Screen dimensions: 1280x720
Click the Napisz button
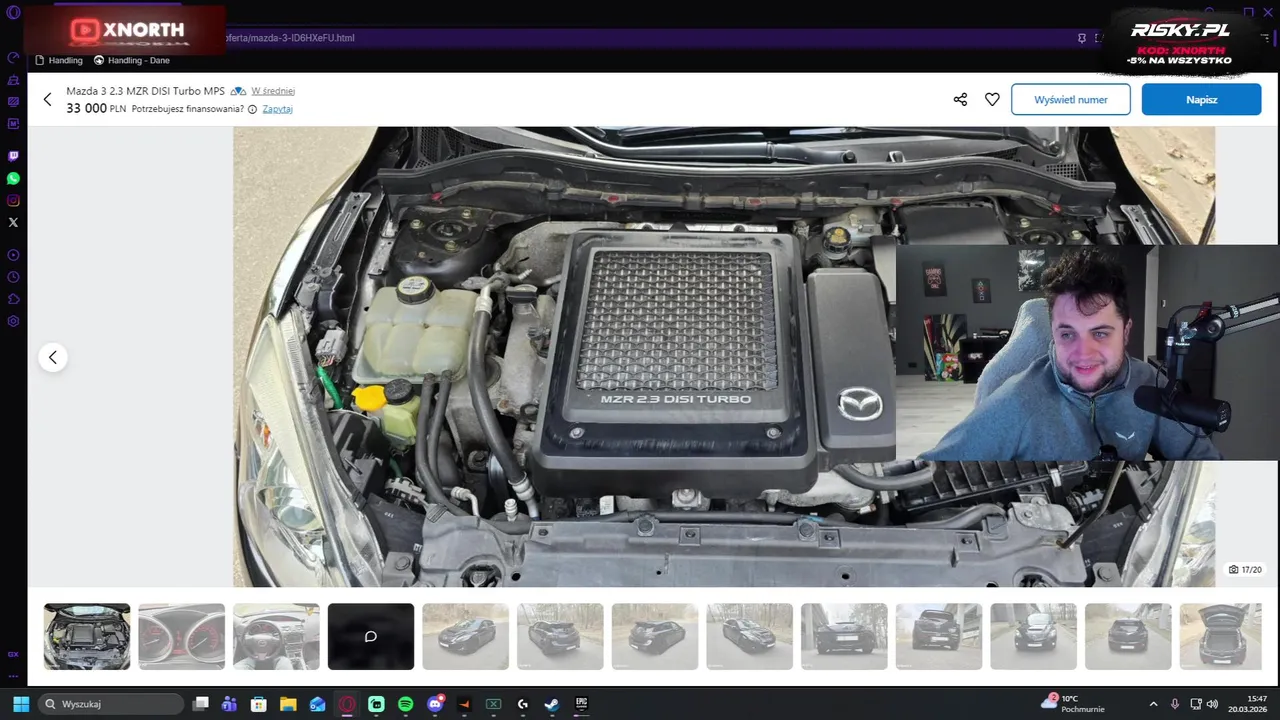1201,99
